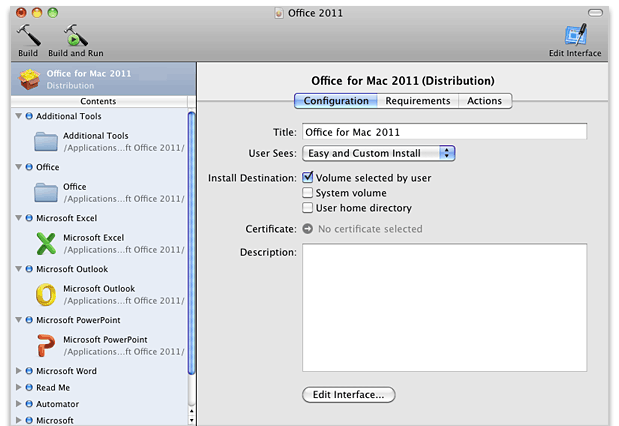619x426 pixels.
Task: Collapse the Microsoft Excel group
Action: click(x=18, y=218)
